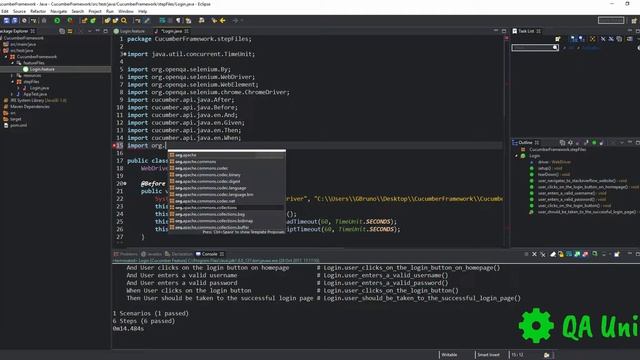Click the Focus on Workweek icon in Task List

coord(593,39)
